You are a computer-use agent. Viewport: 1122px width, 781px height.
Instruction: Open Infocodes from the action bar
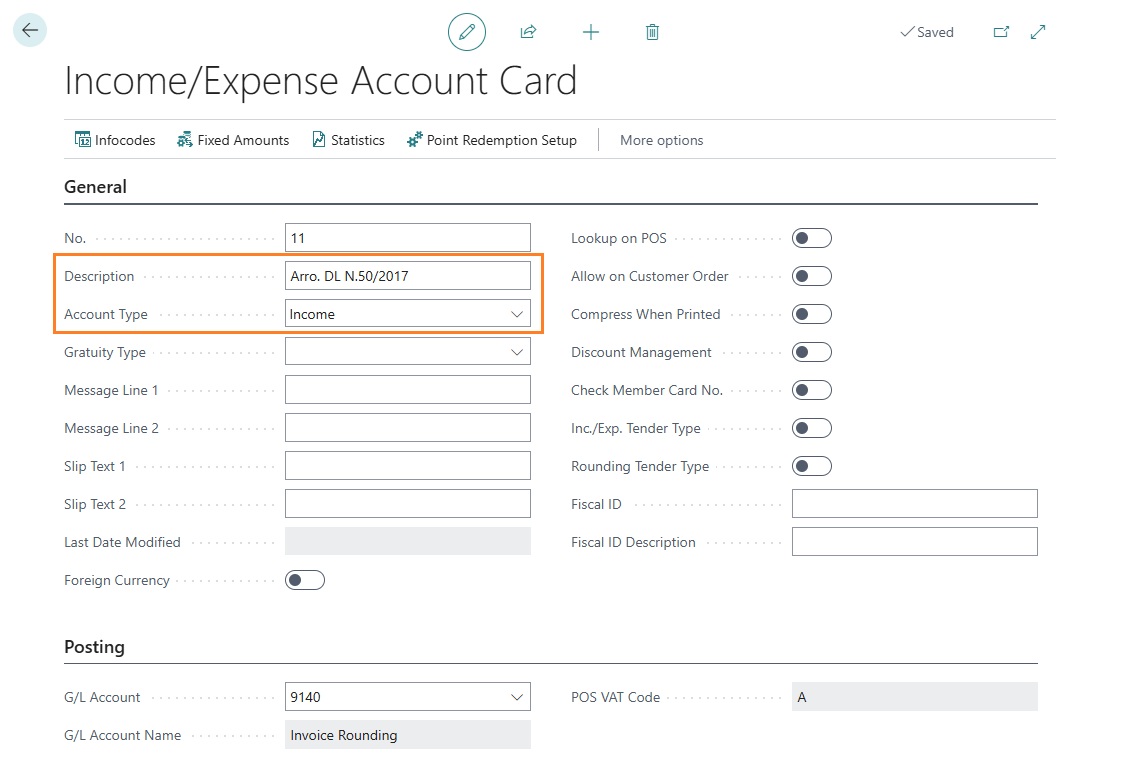click(x=115, y=140)
